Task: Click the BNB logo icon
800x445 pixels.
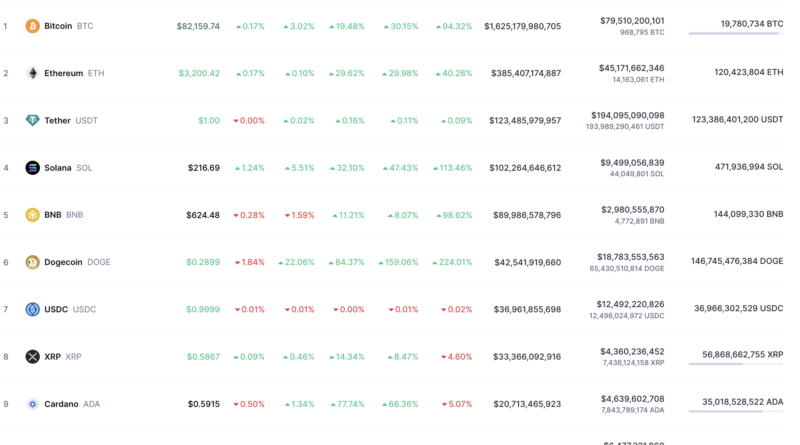Action: click(x=32, y=215)
